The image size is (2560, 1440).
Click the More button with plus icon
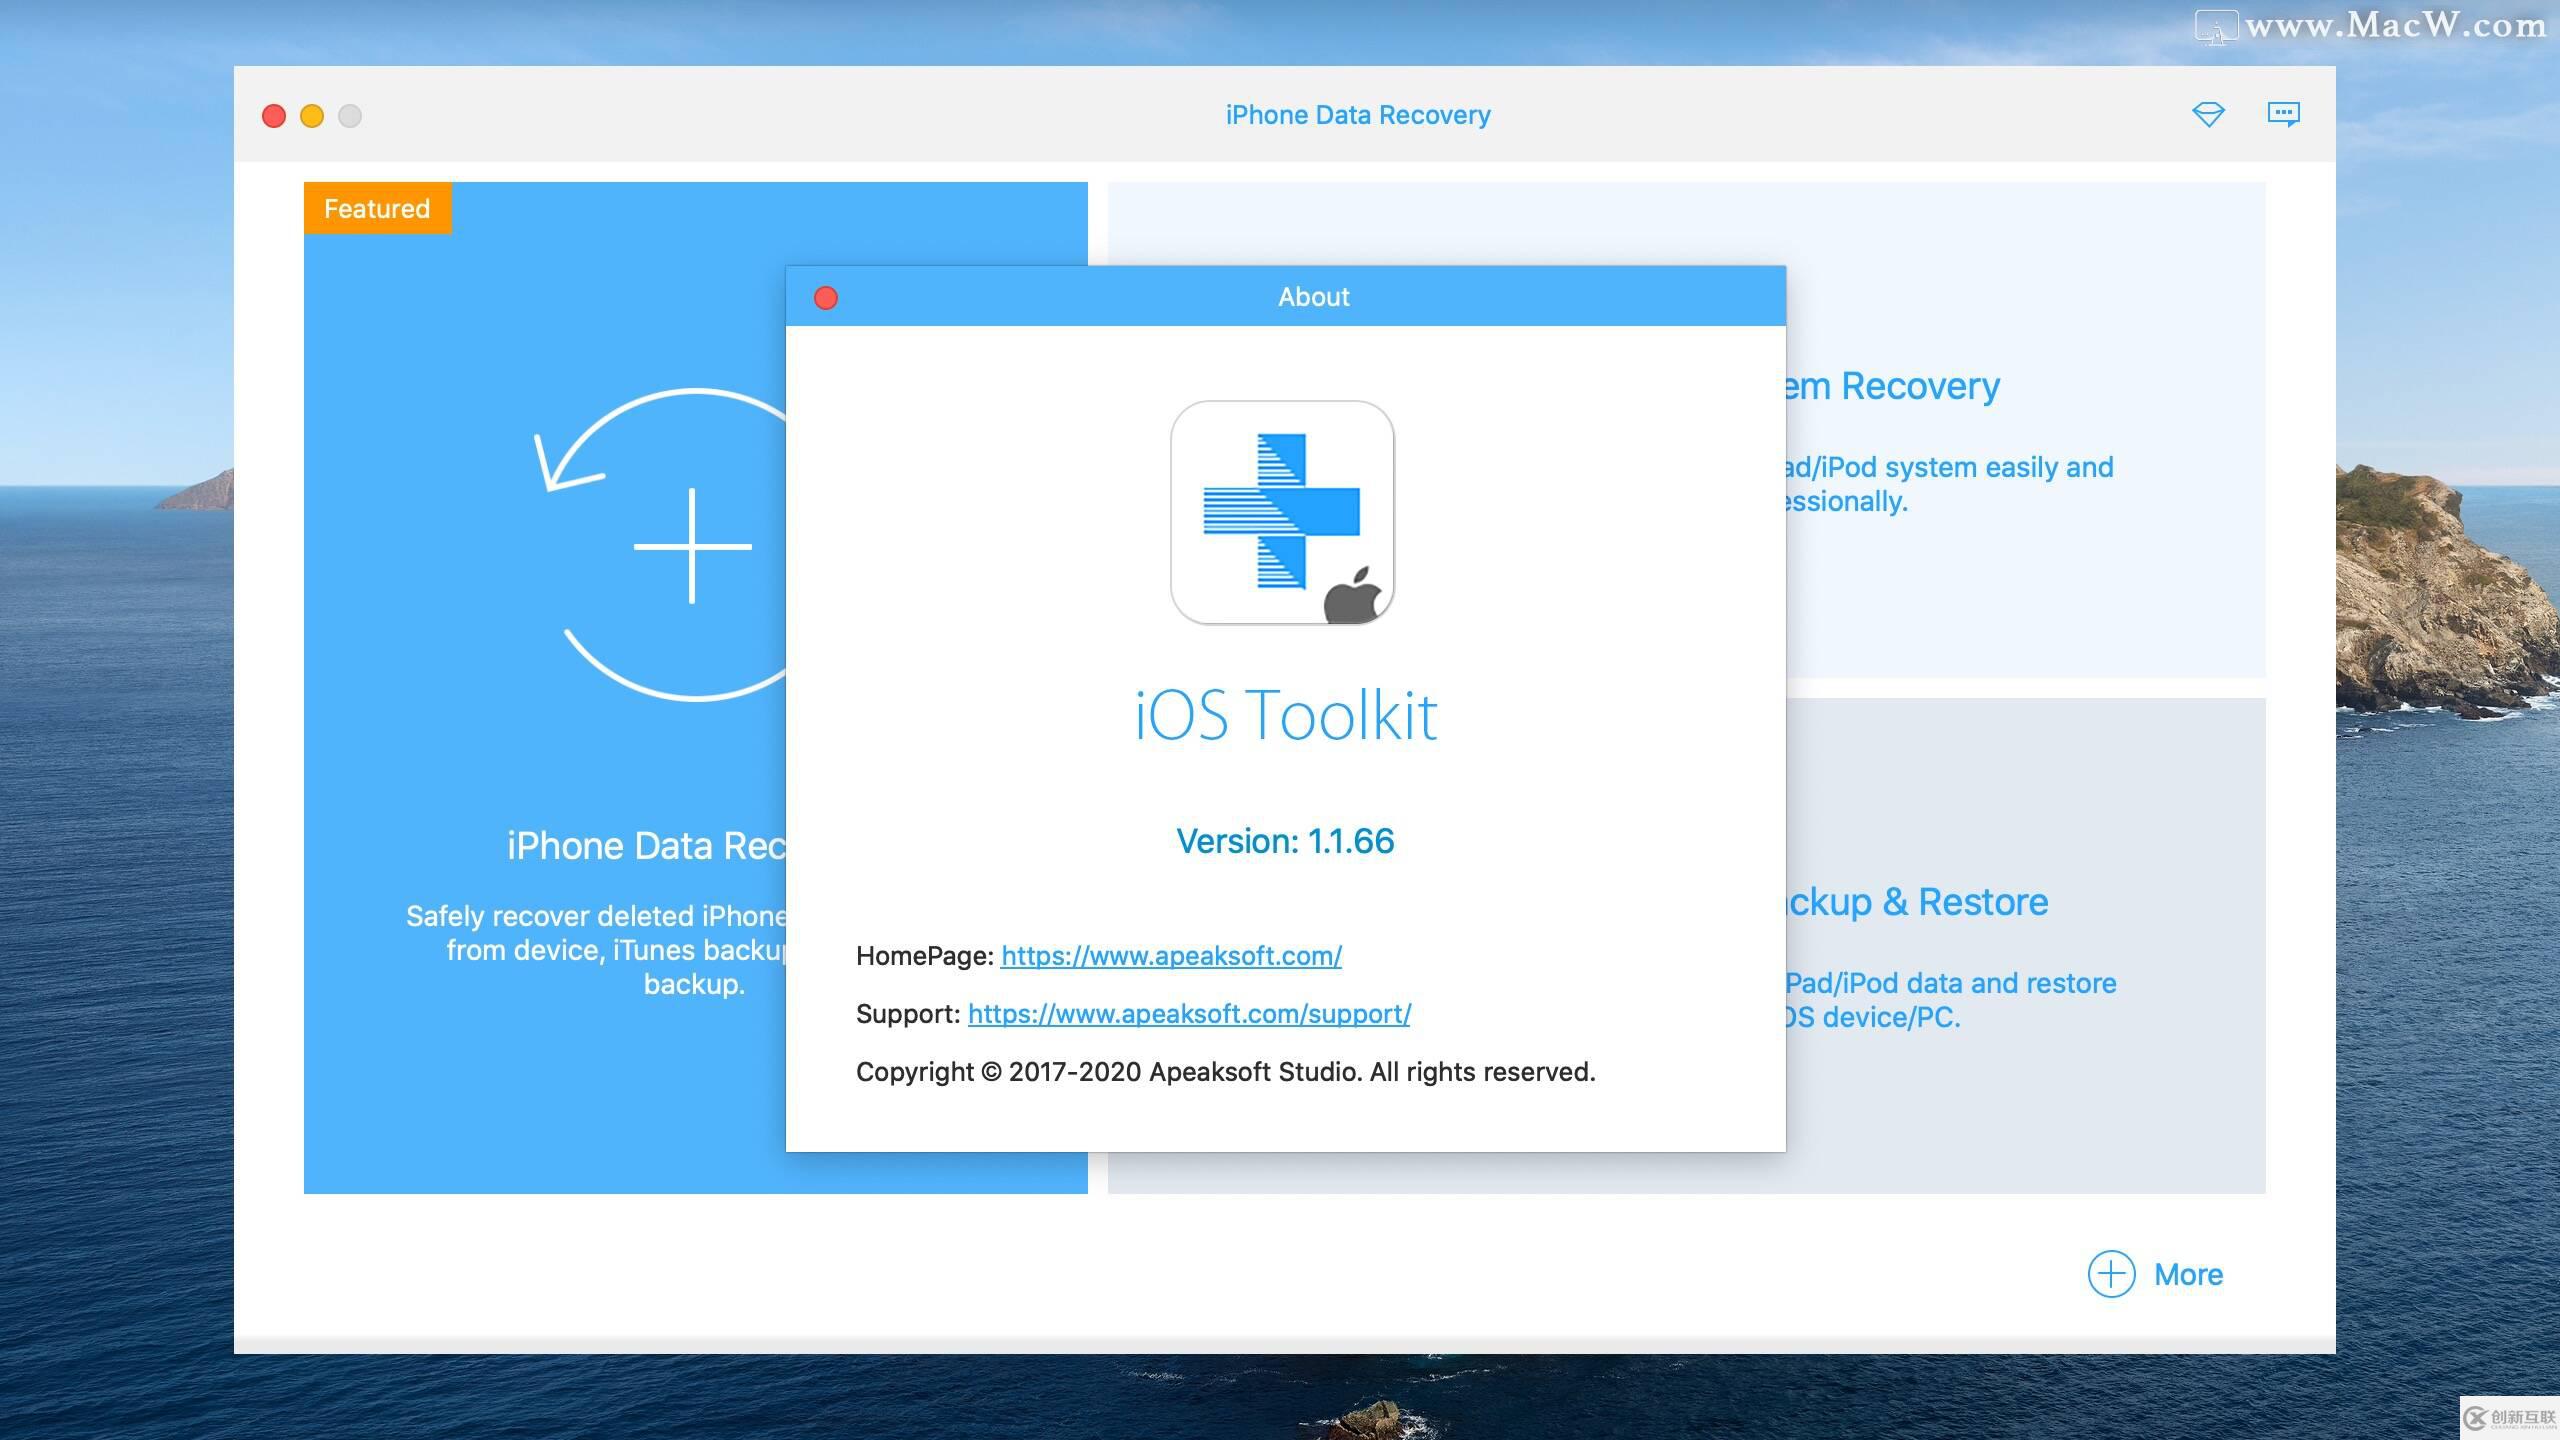pos(2150,1275)
